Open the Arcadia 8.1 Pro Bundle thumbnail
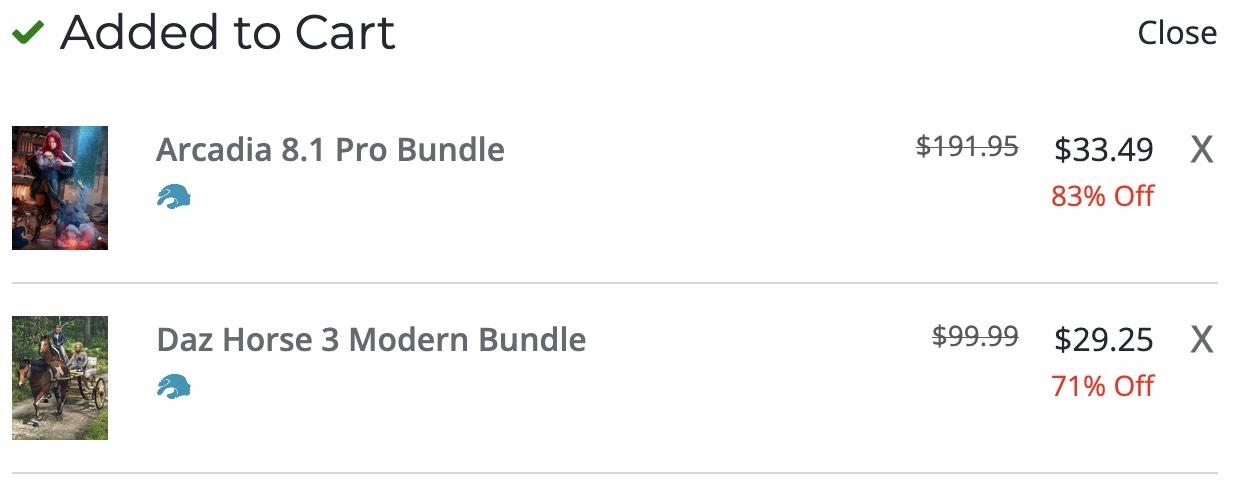Image resolution: width=1240 pixels, height=488 pixels. point(60,188)
